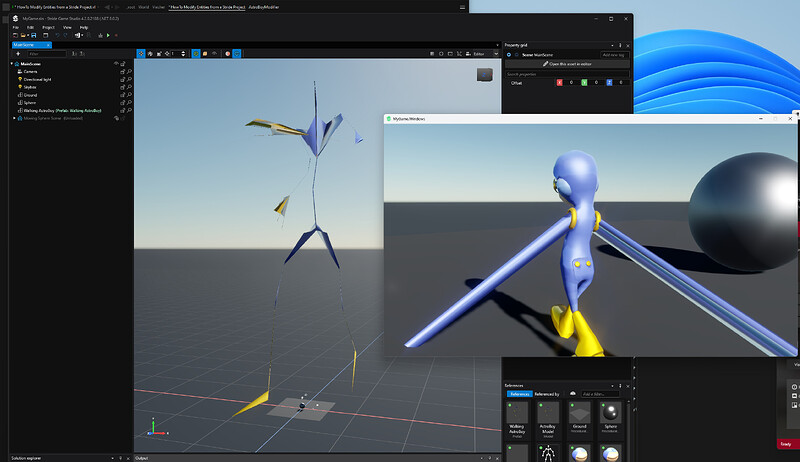This screenshot has height=462, width=800.
Task: Select the Camera entity in the tree
Action: pyautogui.click(x=30, y=71)
